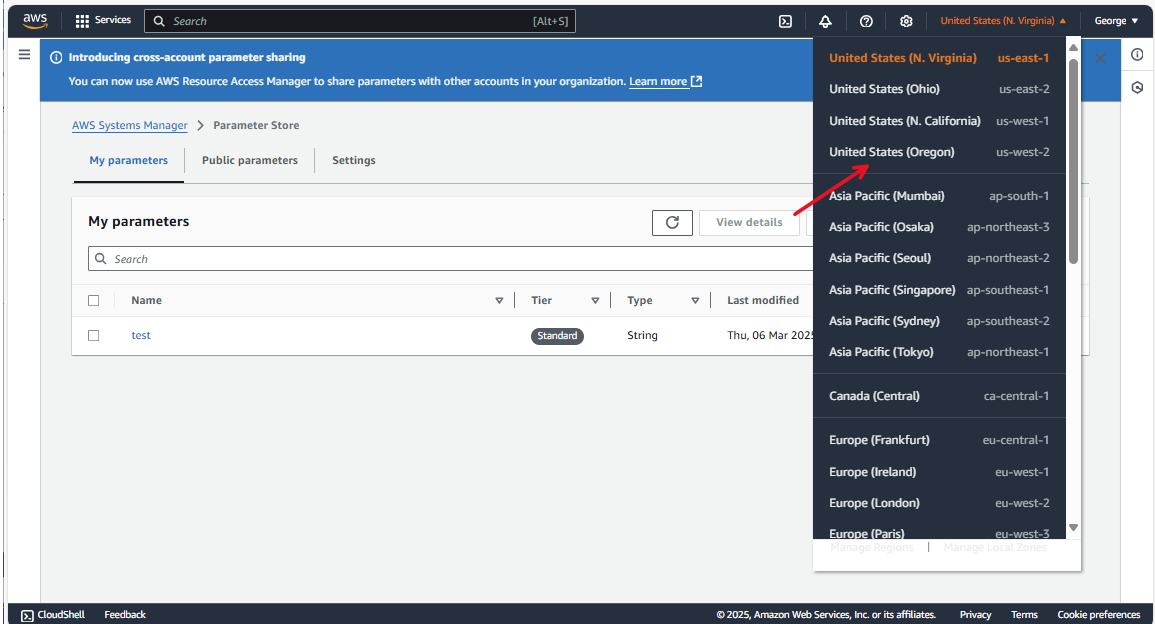Sort by Type column arrow
Image resolution: width=1155 pixels, height=624 pixels.
[x=695, y=301]
